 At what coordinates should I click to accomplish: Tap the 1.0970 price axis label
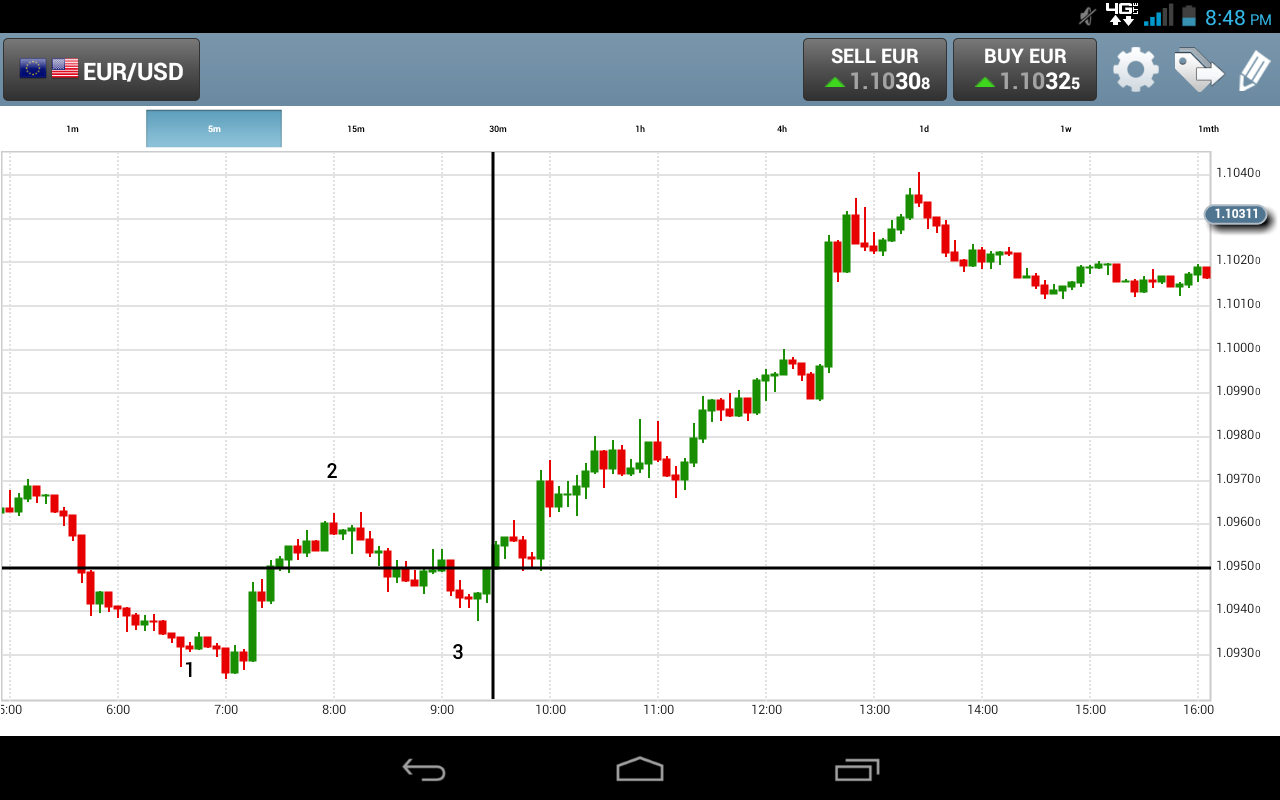click(1238, 479)
